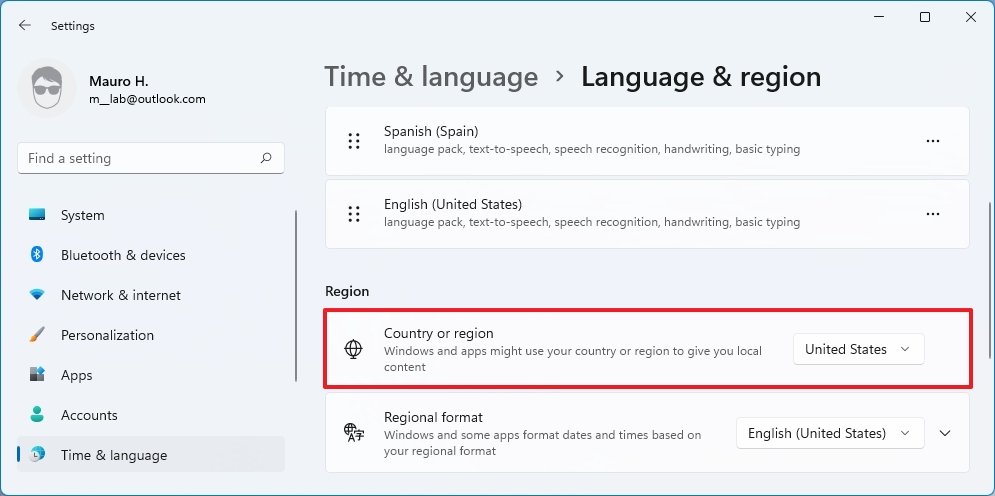
Task: Click the search magnifier icon
Action: click(266, 158)
